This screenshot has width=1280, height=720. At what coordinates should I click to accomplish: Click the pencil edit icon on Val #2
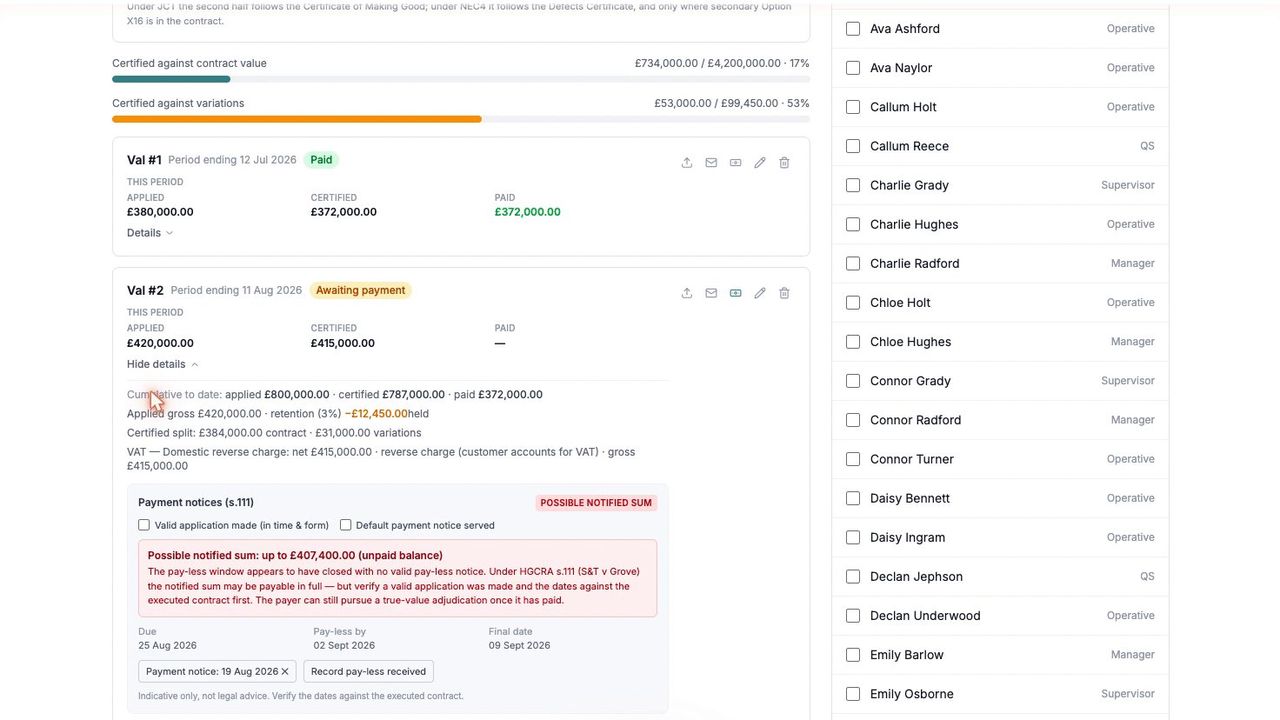pos(760,293)
